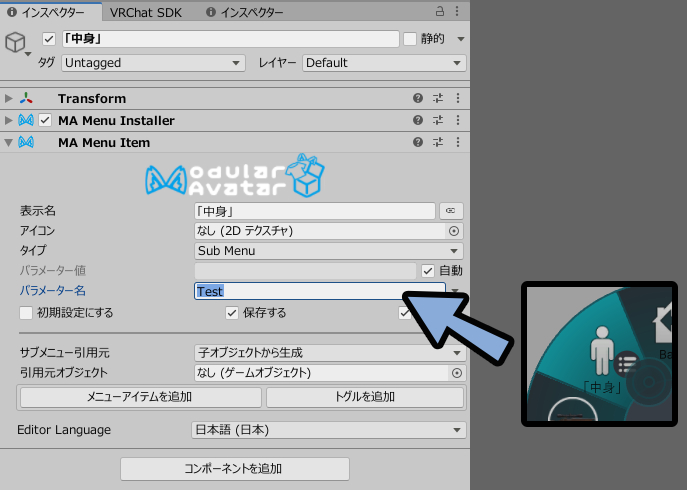687x490 pixels.
Task: Open the cube icon's small dropdown arrow
Action: (x=28, y=54)
